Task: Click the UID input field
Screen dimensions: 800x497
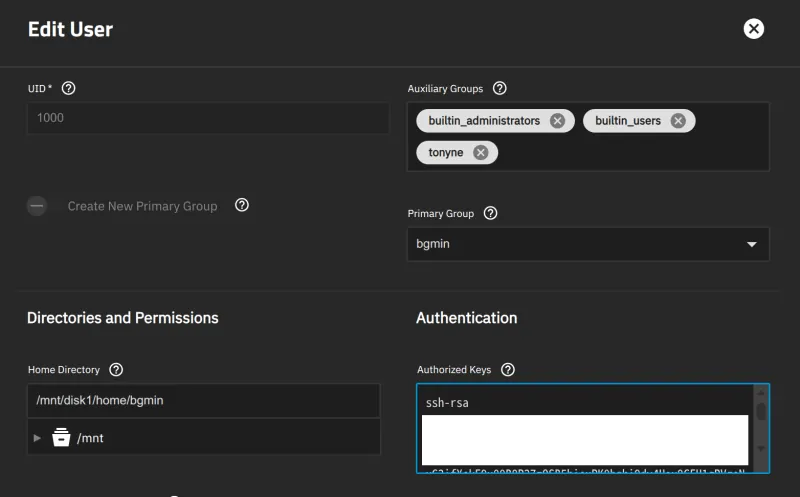Action: 208,118
